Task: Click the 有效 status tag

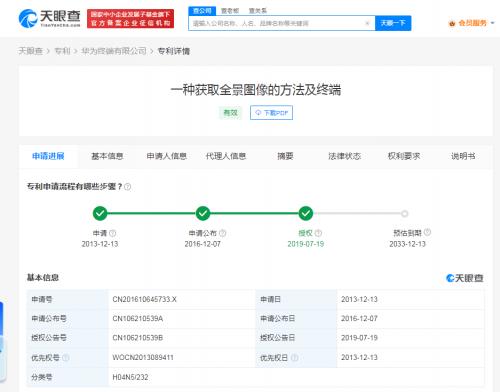Action: [230, 113]
